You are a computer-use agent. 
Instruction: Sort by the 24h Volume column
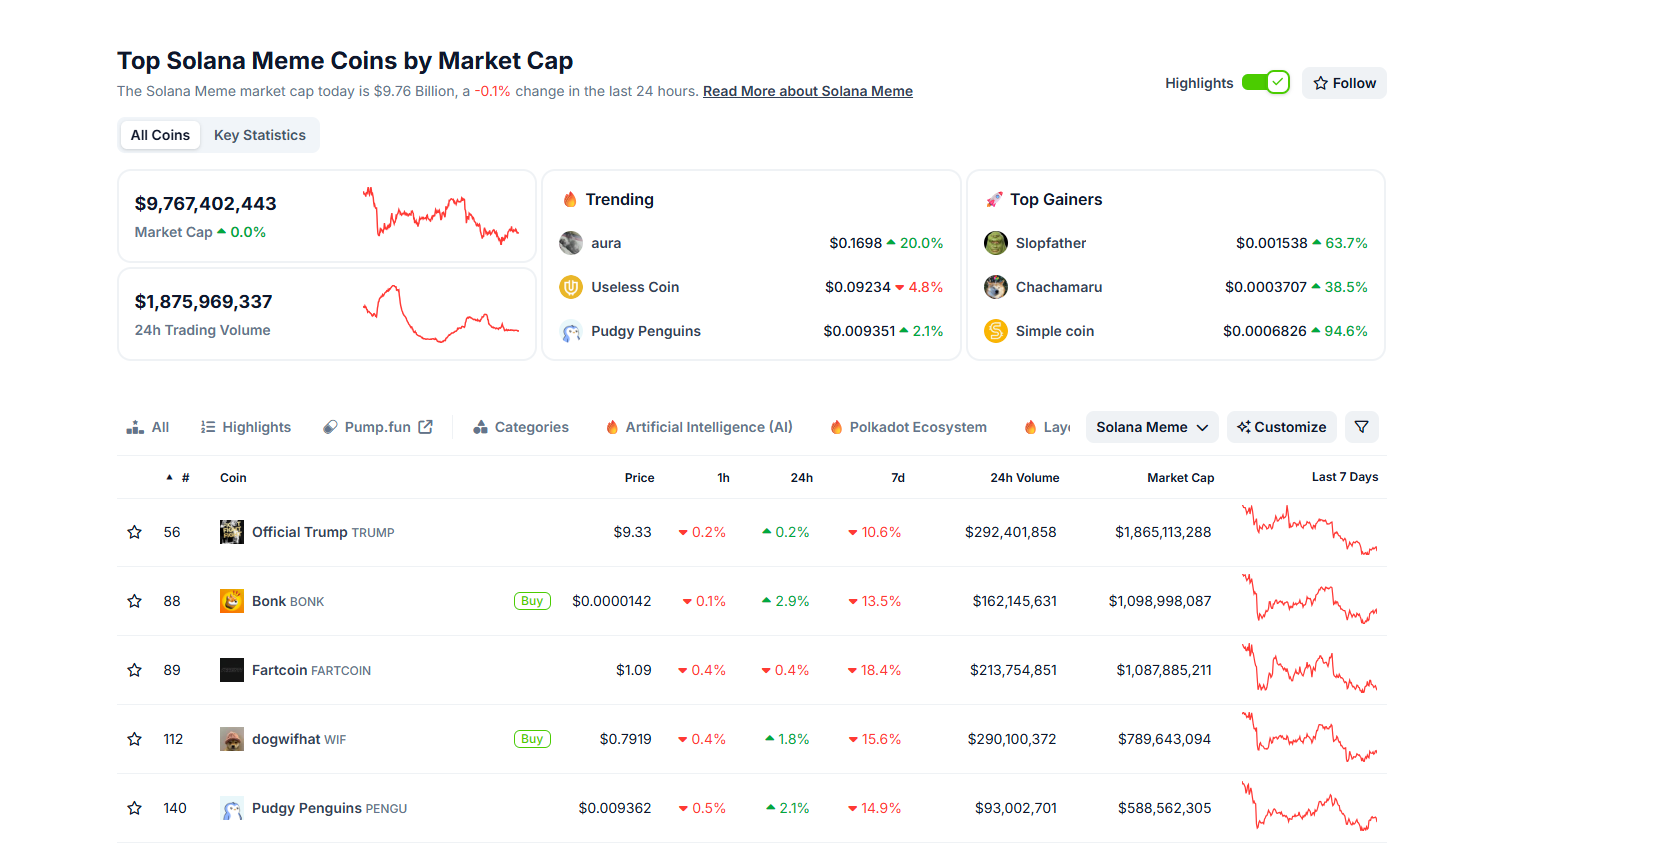pos(1025,478)
